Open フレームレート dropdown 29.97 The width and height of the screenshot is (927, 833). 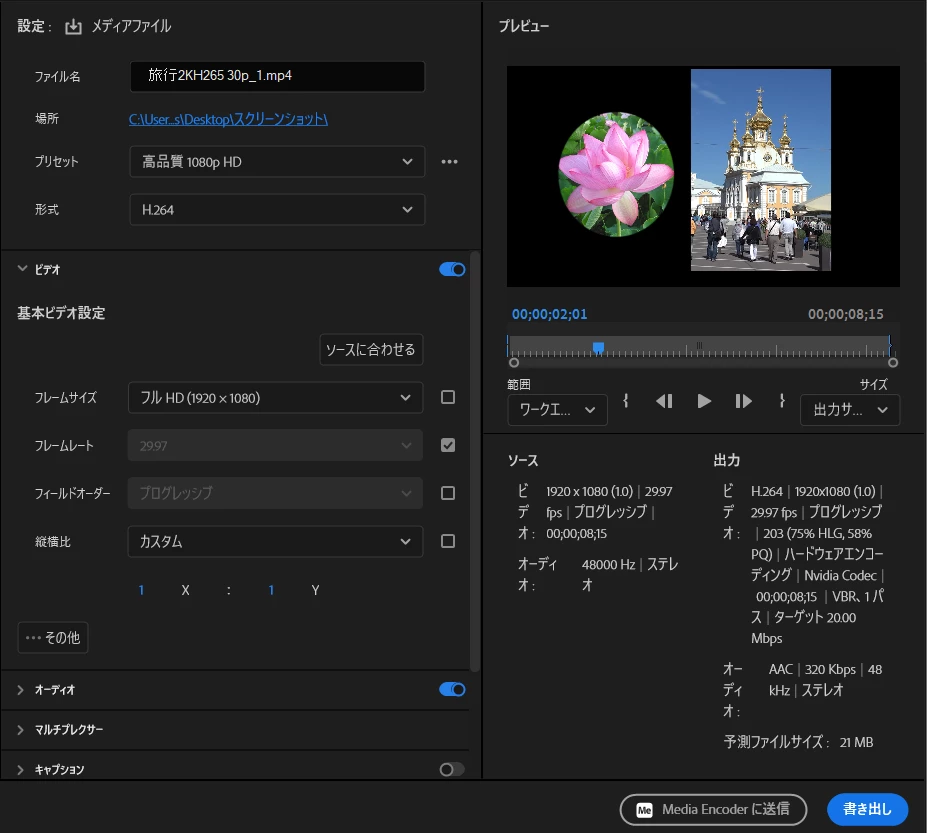(x=275, y=445)
